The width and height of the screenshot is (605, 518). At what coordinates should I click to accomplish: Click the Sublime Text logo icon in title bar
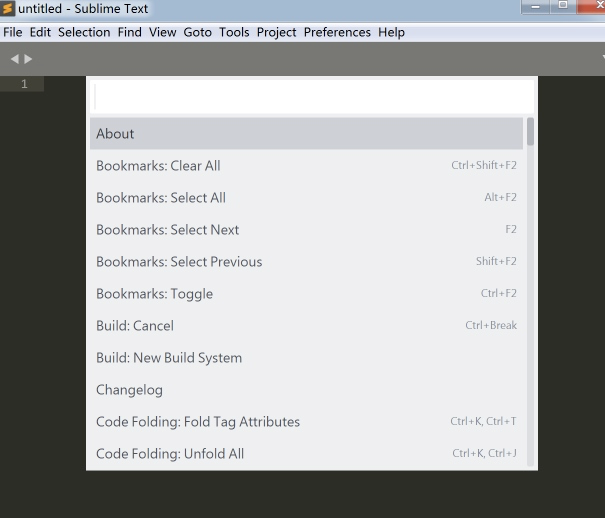tap(7, 8)
